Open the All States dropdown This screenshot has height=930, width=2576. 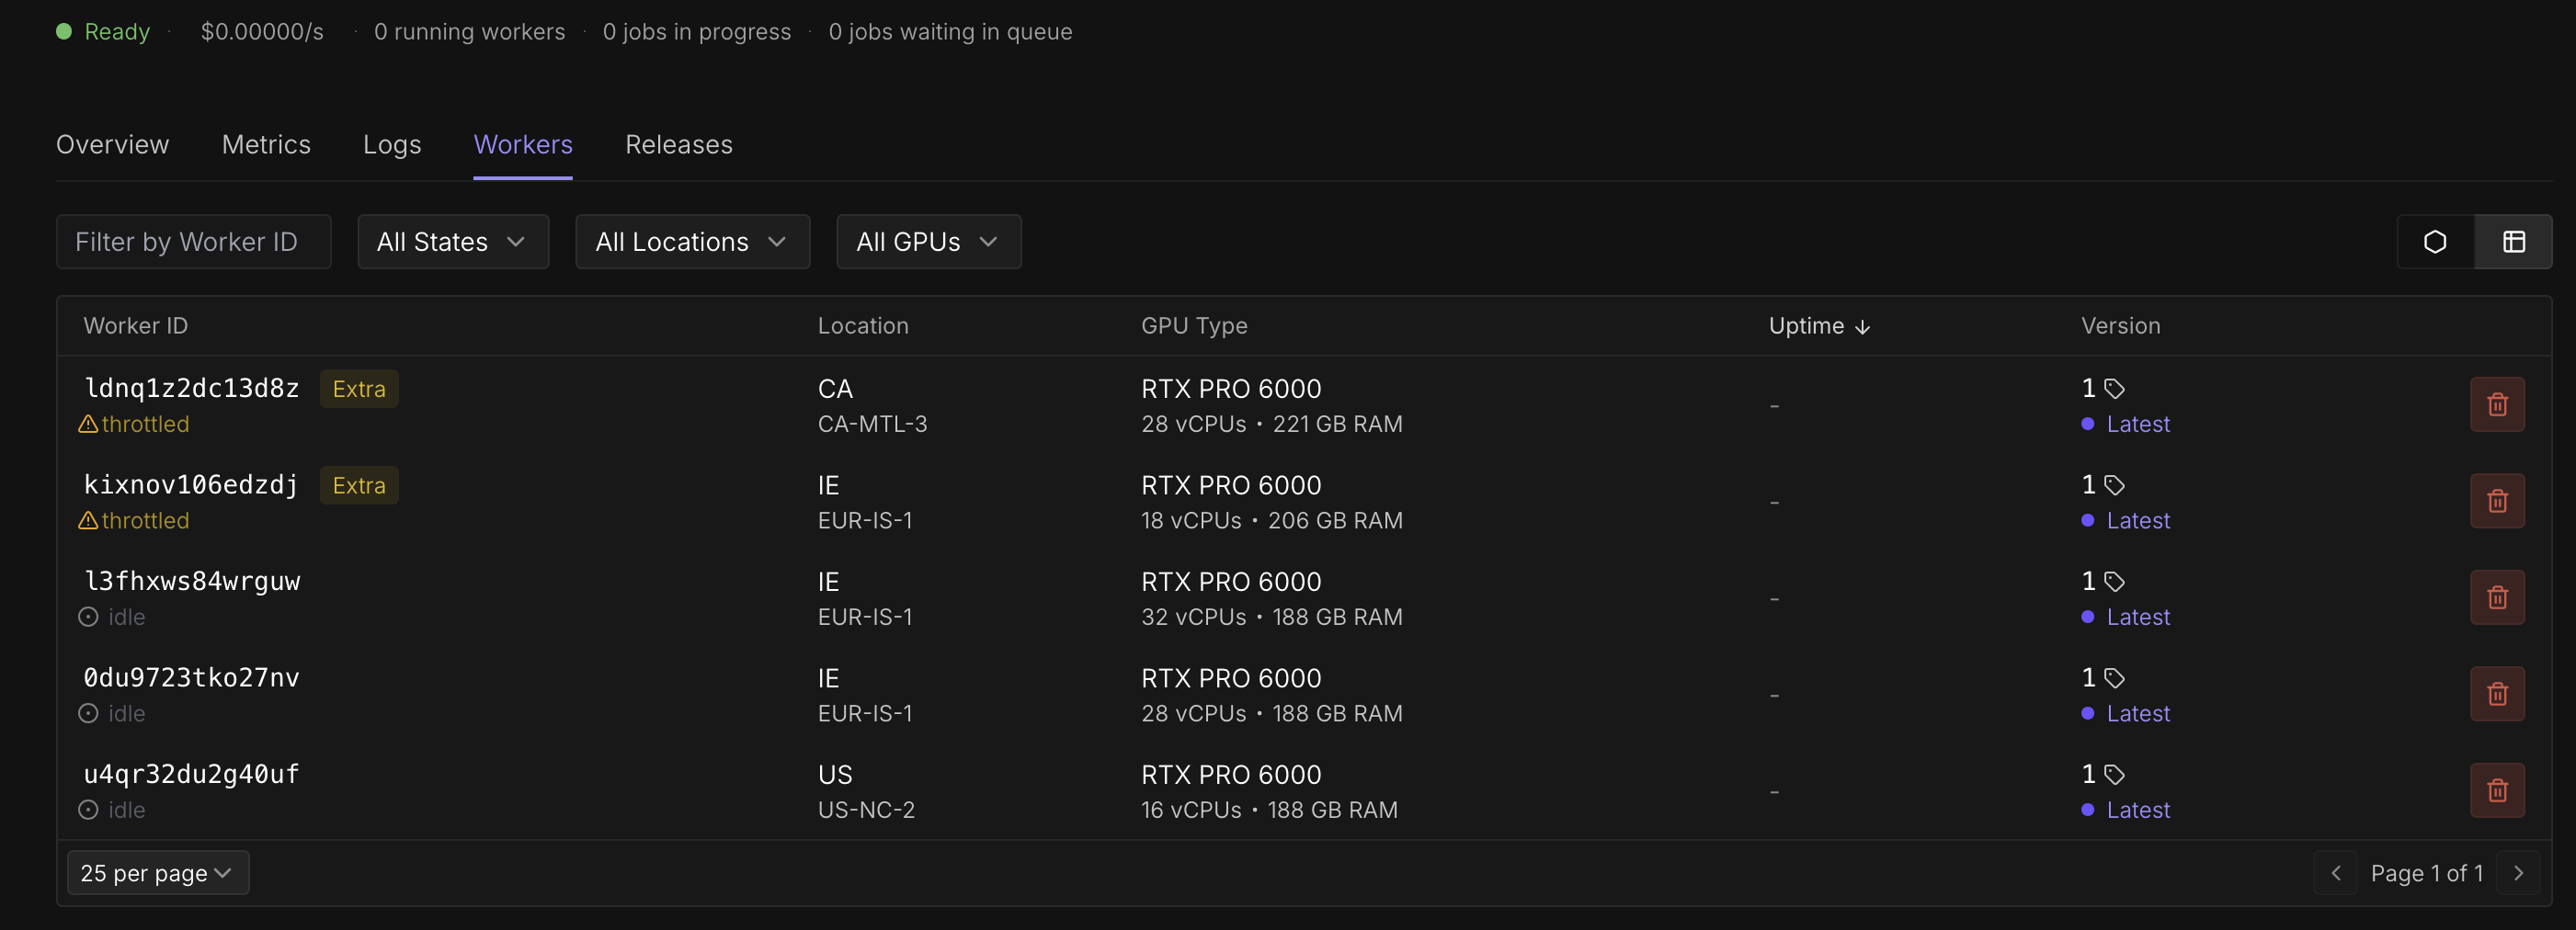(453, 242)
